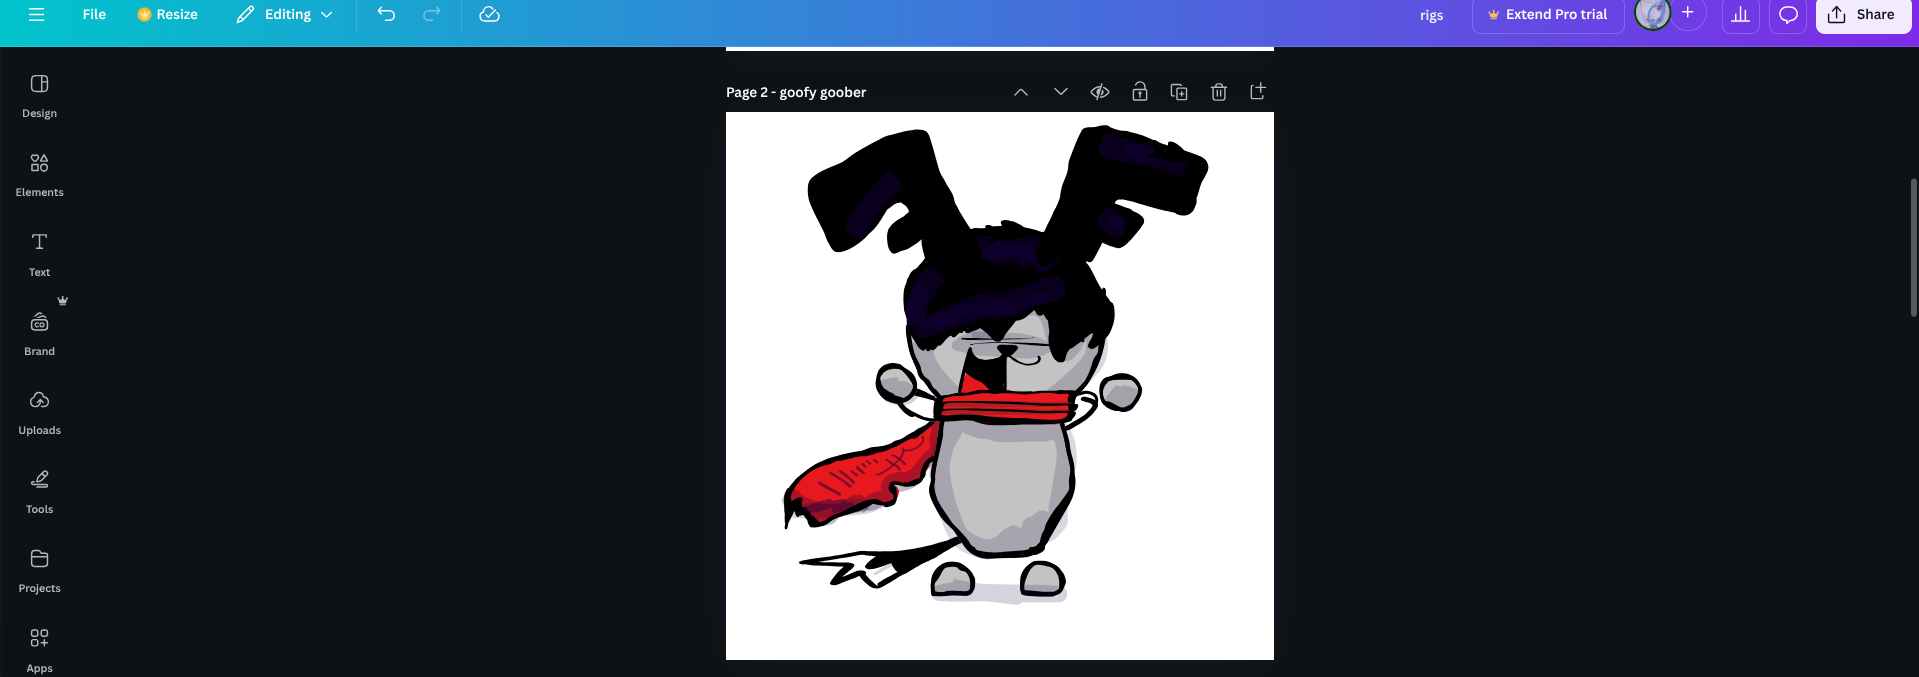This screenshot has height=677, width=1919.
Task: Click the page title 'goofy goober'
Action: 822,92
